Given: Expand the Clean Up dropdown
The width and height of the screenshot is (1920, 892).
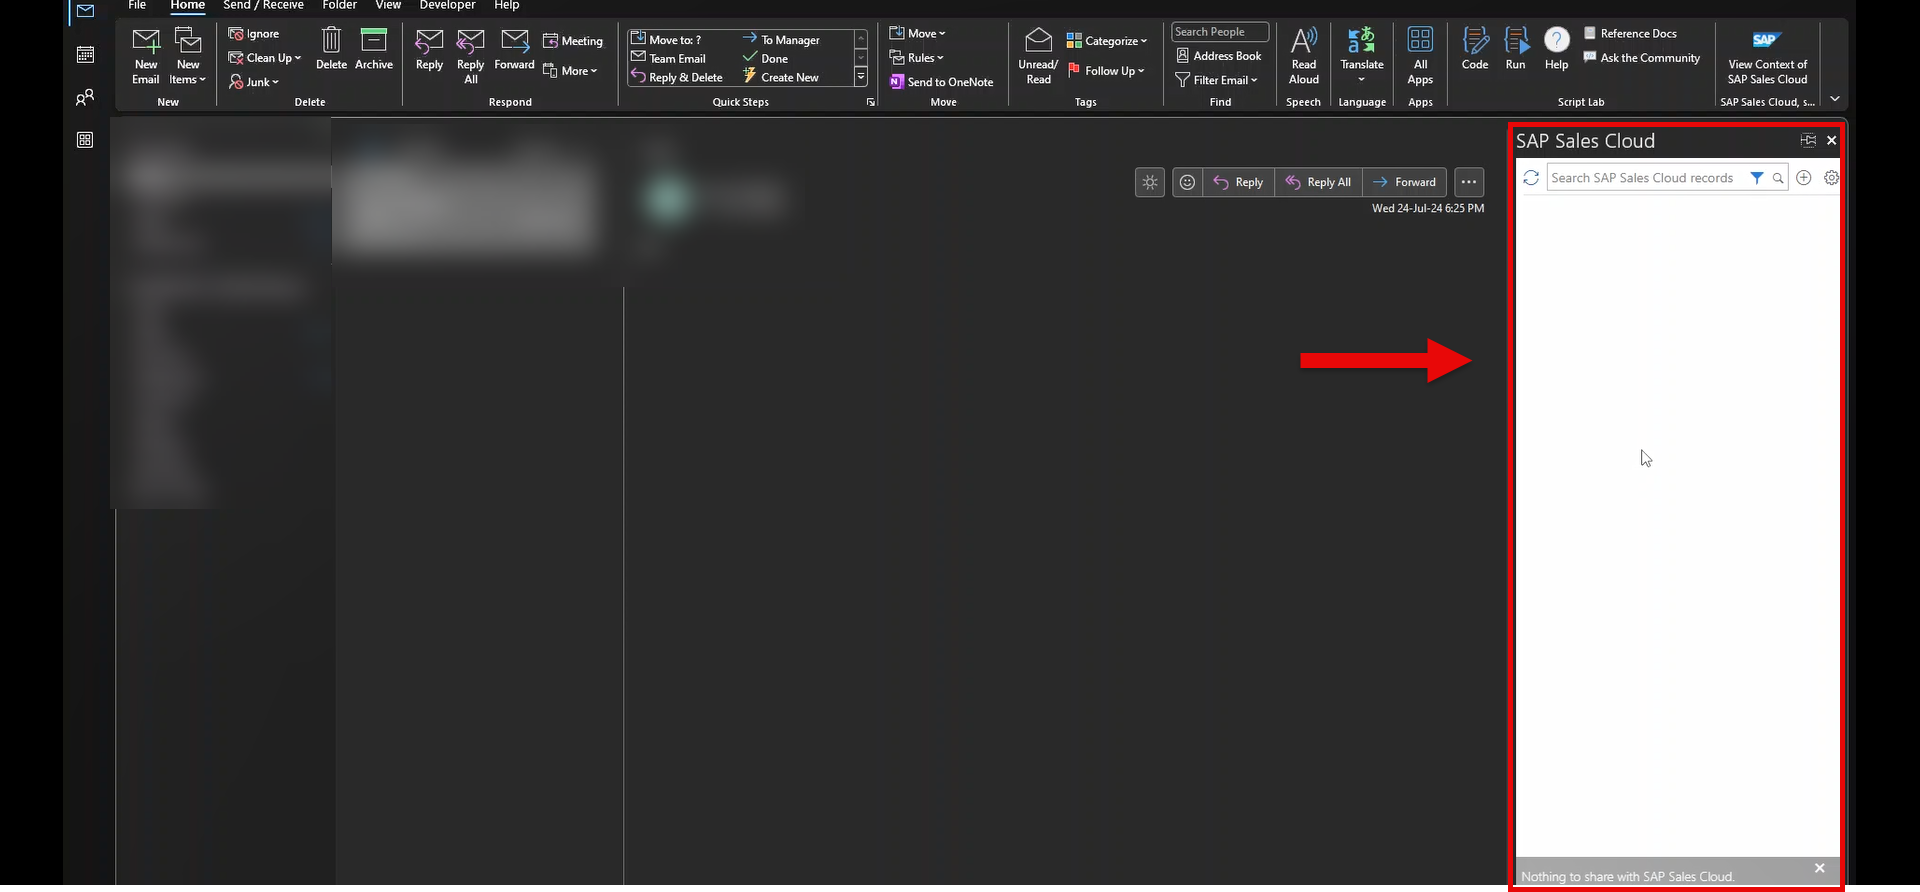Looking at the screenshot, I should click(x=265, y=58).
